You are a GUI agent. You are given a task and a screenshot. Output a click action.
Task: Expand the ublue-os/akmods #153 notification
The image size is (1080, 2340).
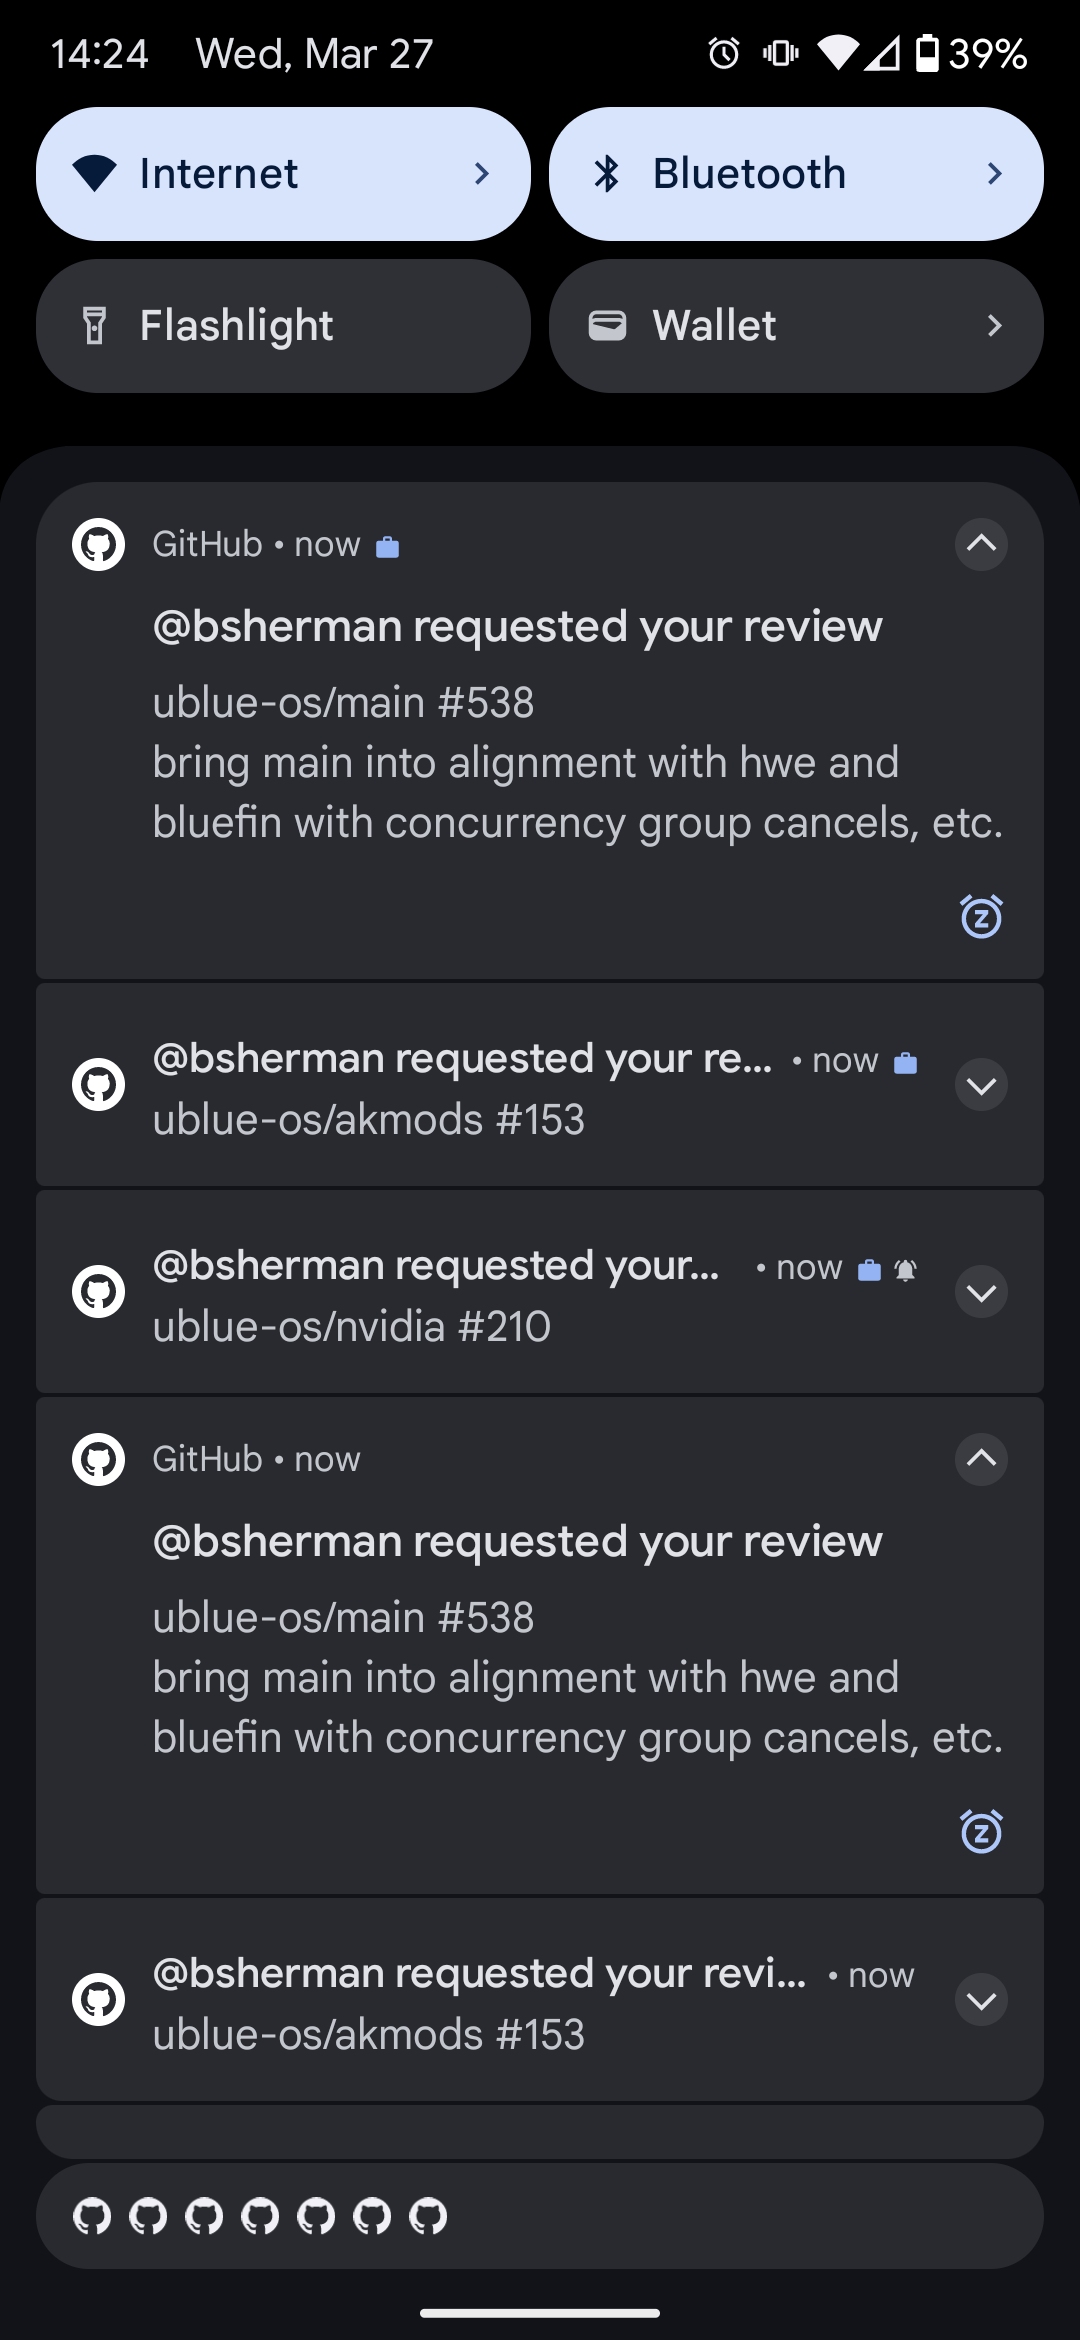click(981, 1085)
